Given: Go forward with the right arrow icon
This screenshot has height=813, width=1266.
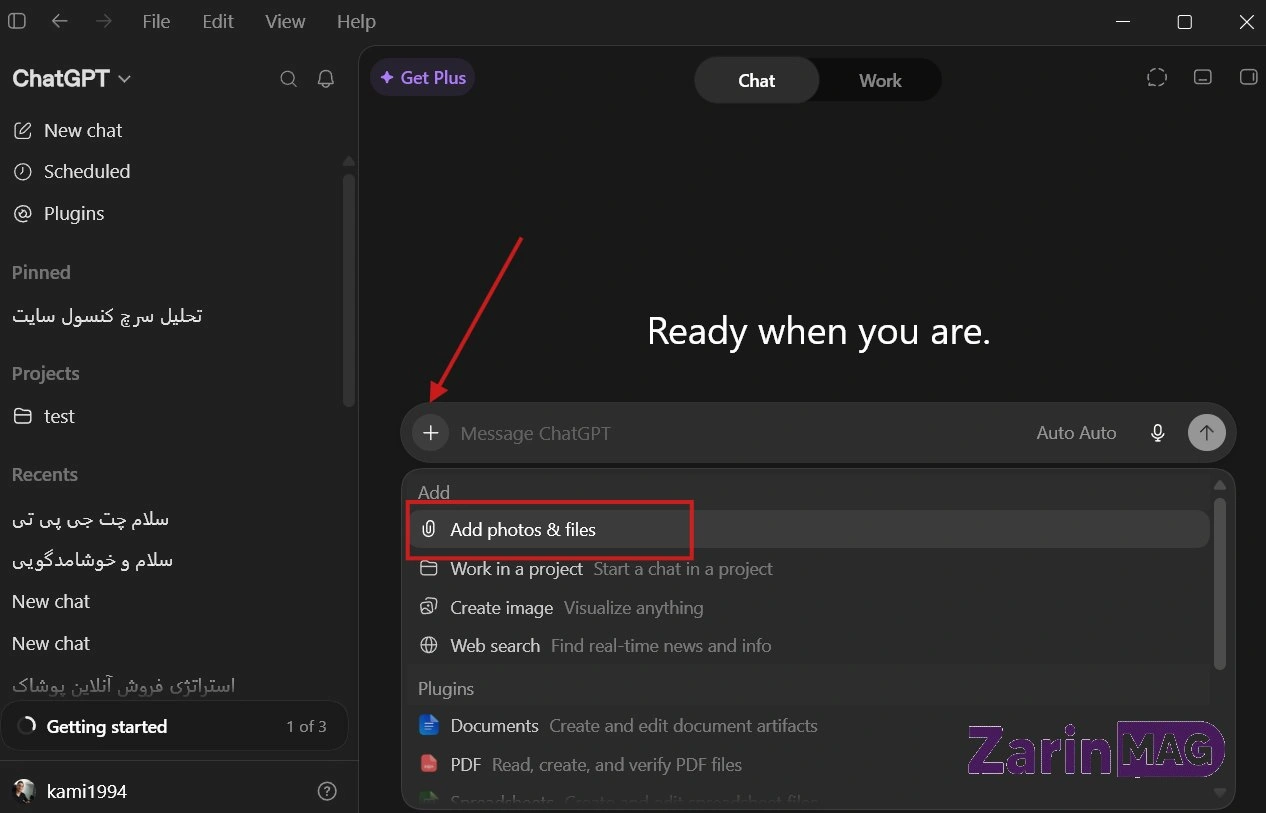Looking at the screenshot, I should click(x=103, y=21).
